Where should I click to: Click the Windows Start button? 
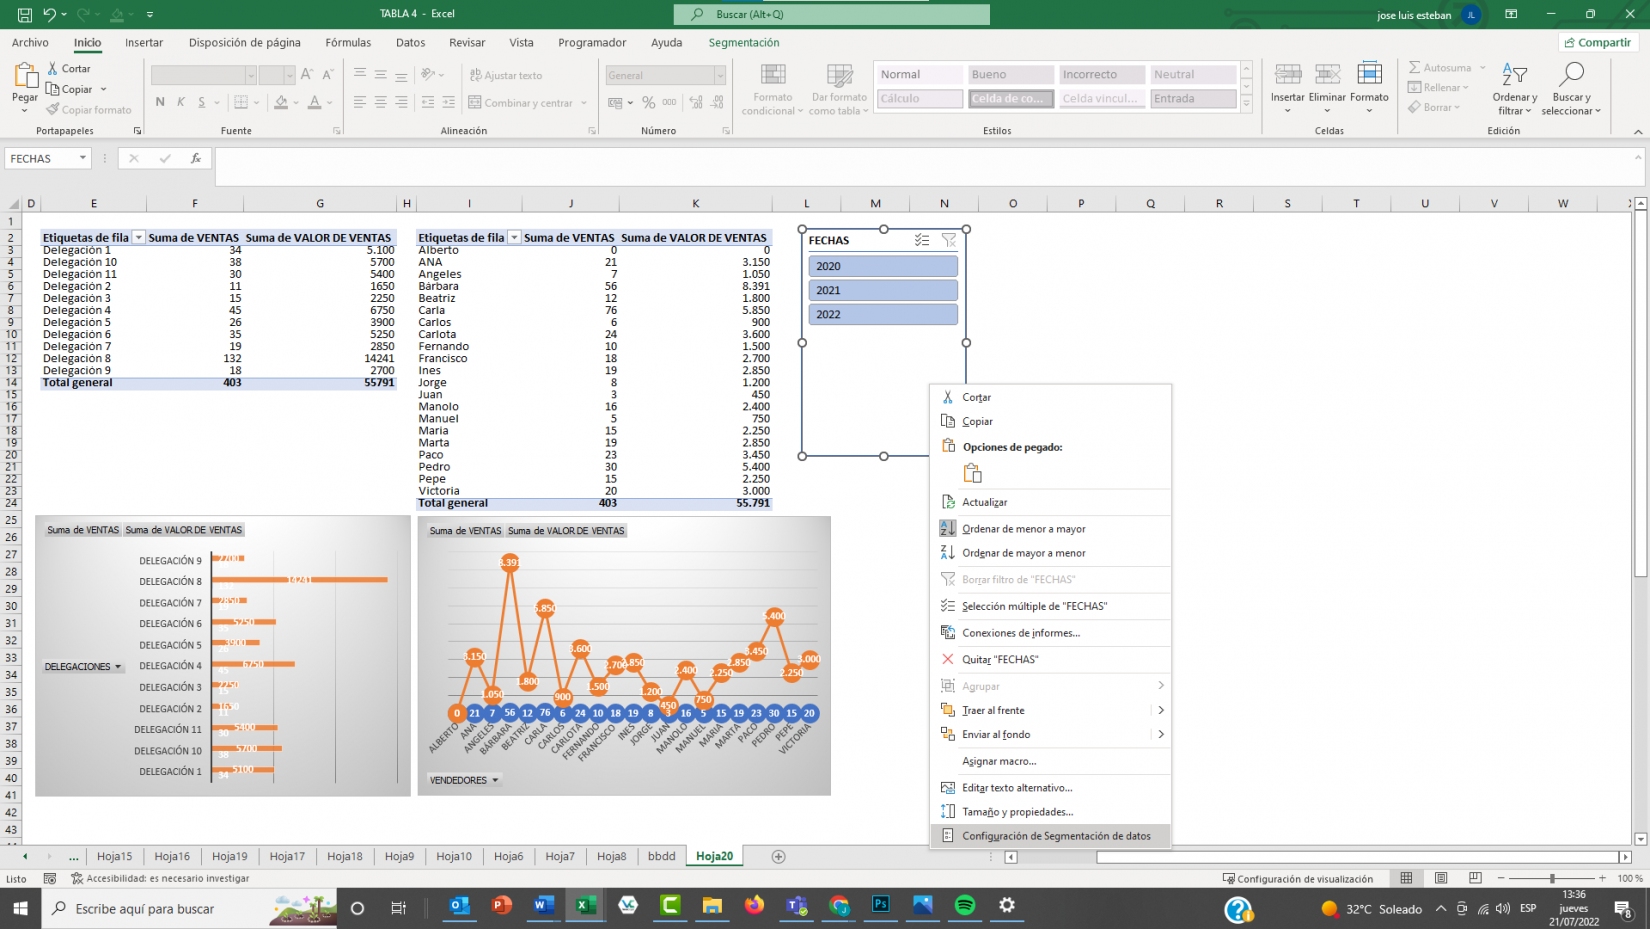point(20,908)
